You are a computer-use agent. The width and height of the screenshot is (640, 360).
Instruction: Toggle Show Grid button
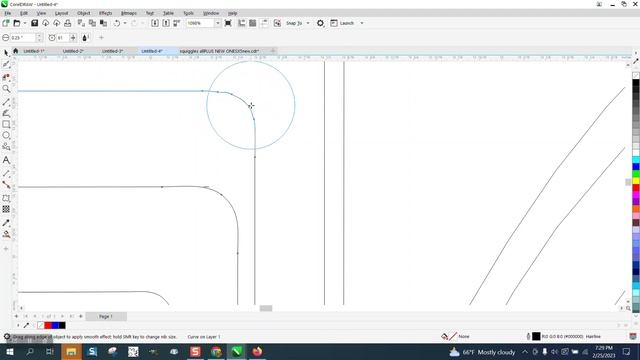pos(253,23)
